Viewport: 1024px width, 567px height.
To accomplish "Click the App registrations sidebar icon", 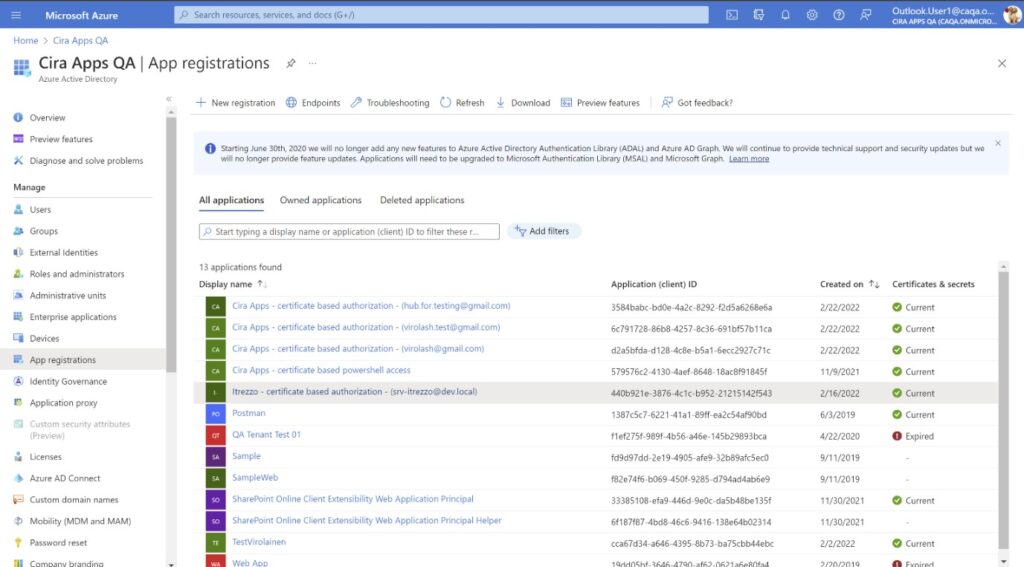I will 18,360.
